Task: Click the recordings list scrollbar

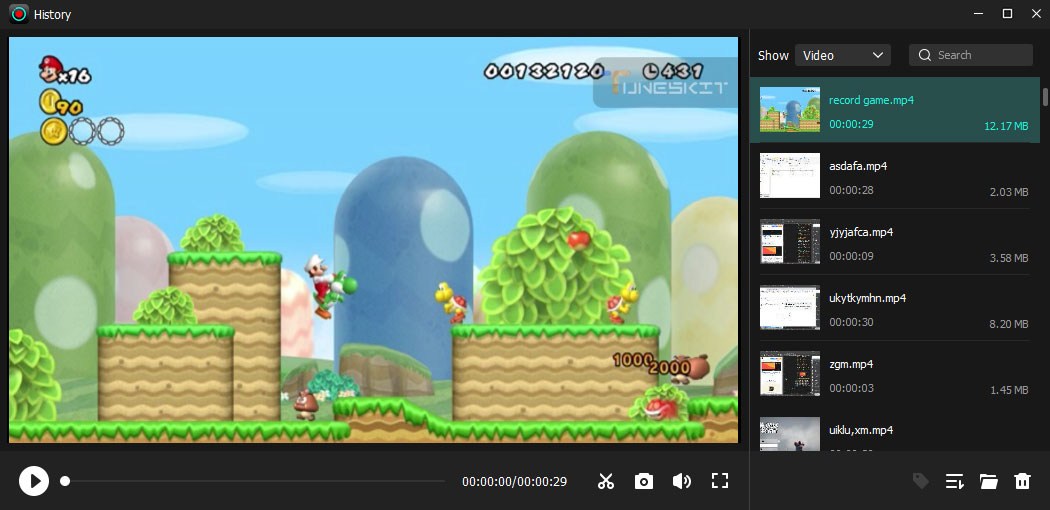Action: 1045,96
